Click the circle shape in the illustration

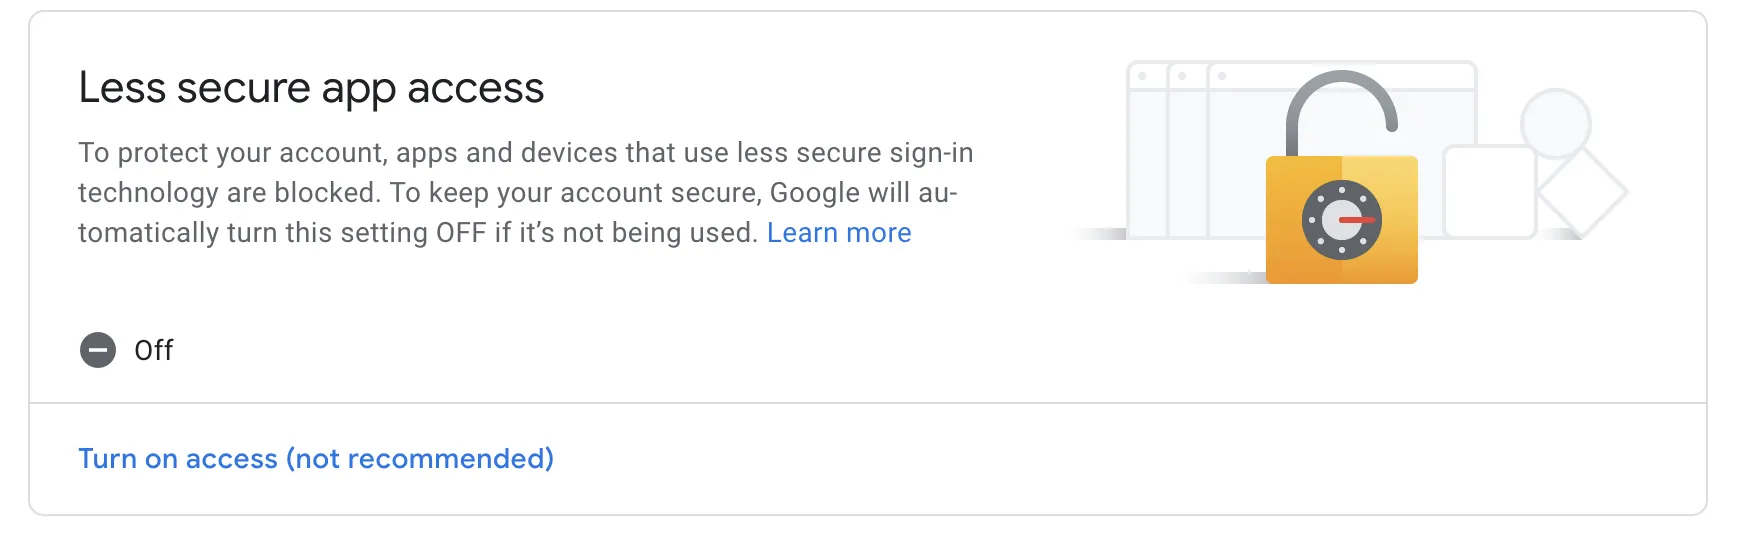pos(1555,122)
